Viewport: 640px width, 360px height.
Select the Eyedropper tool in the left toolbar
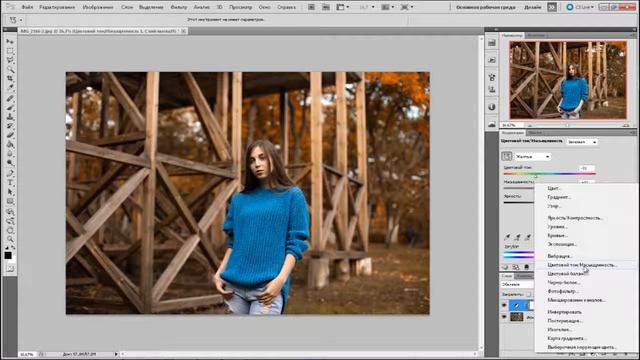coord(10,87)
